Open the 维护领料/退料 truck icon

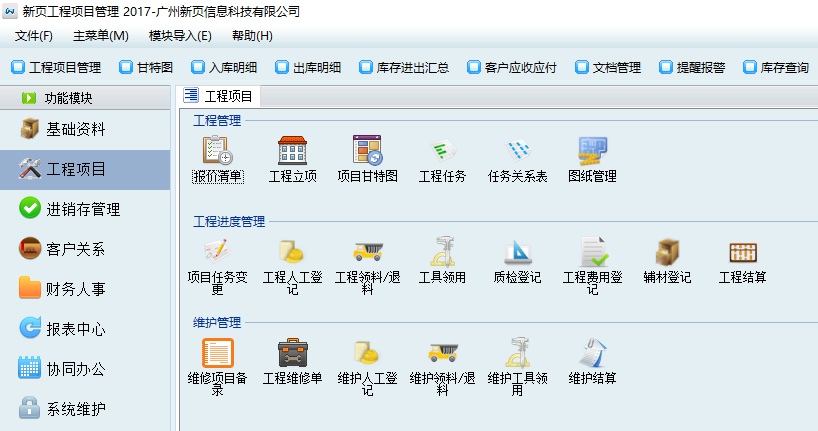click(442, 353)
